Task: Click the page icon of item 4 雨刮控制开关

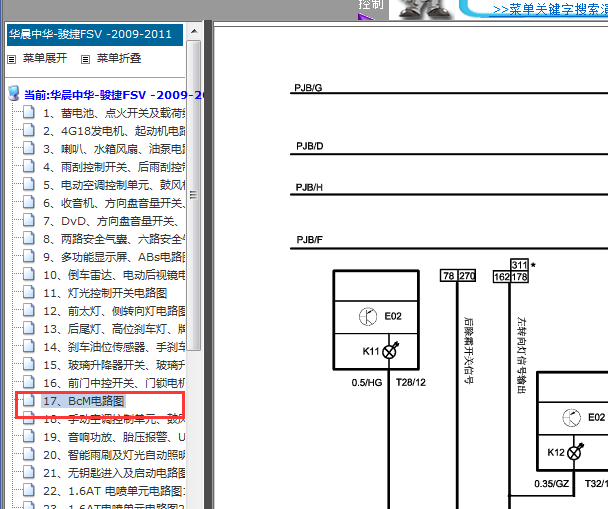Action: tap(29, 166)
